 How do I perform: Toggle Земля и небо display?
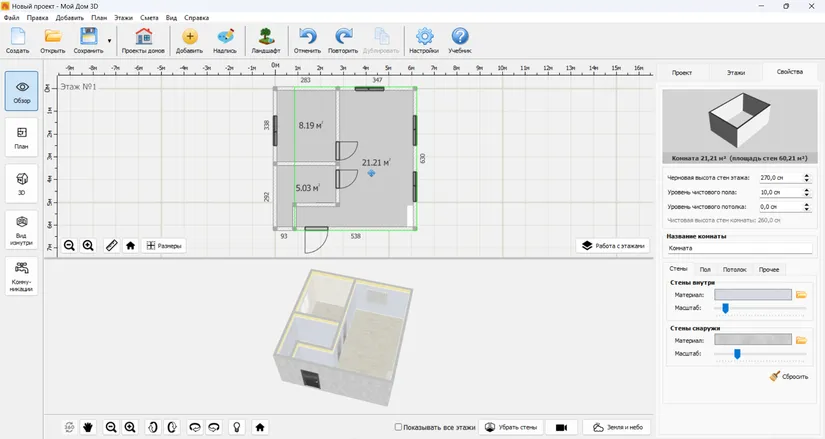617,427
